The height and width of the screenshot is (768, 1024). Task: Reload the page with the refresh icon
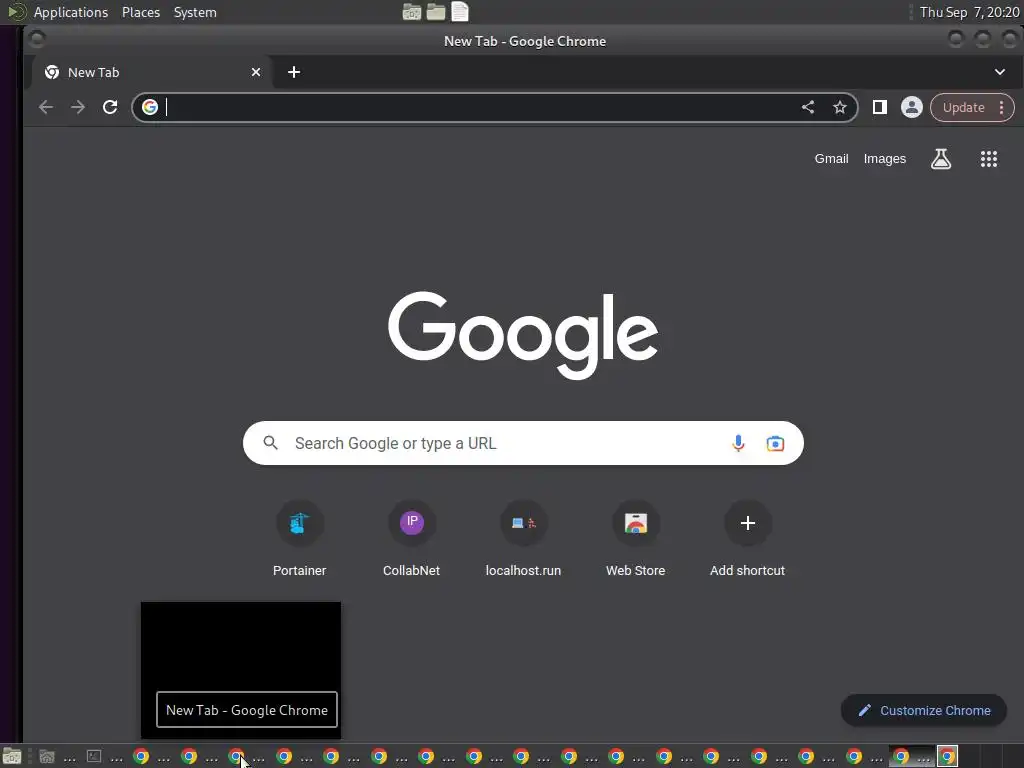110,107
